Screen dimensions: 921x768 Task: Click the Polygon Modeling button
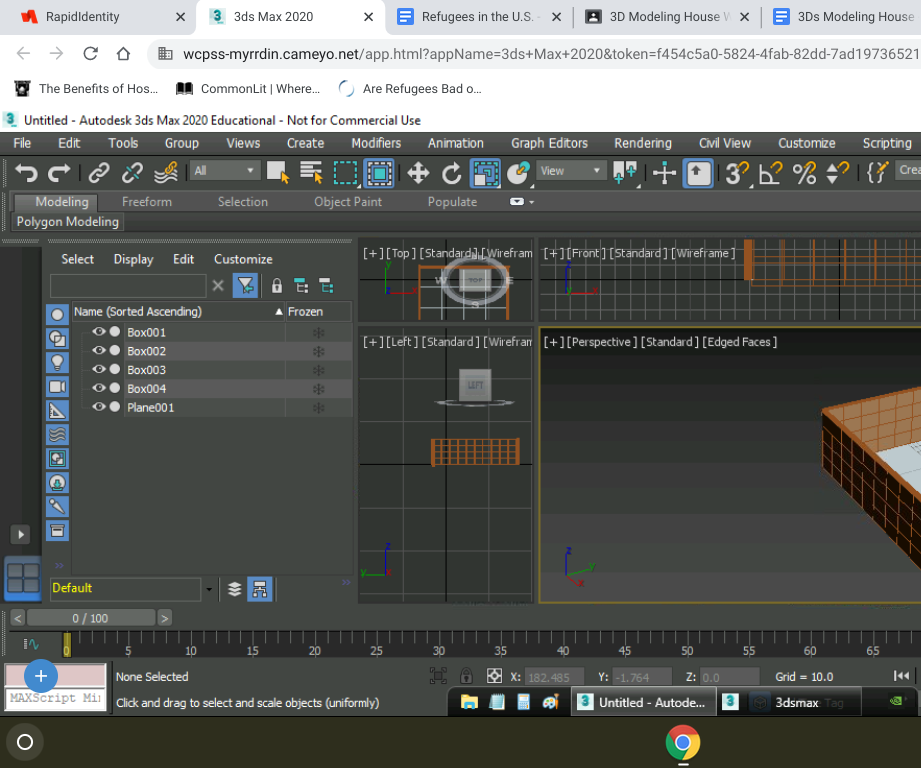[68, 222]
